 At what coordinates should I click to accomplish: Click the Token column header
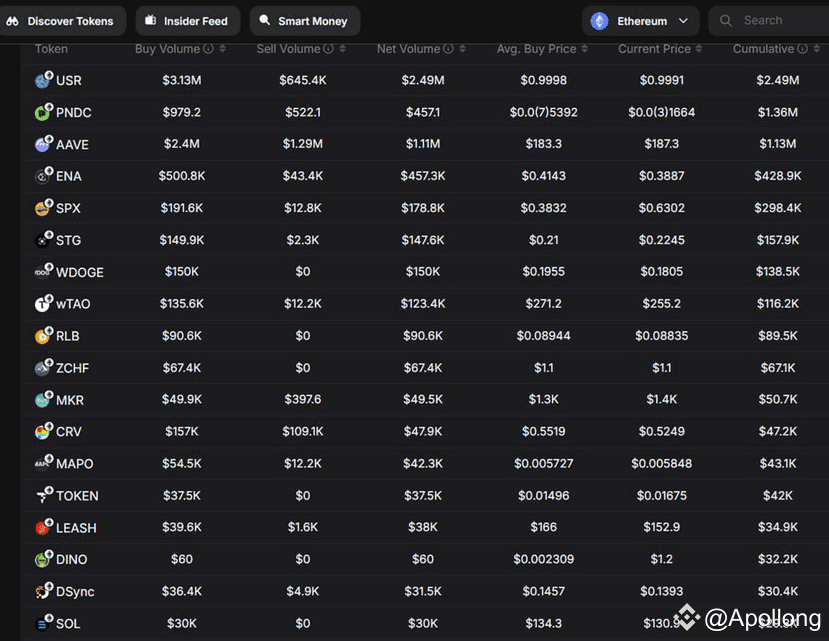(x=51, y=49)
